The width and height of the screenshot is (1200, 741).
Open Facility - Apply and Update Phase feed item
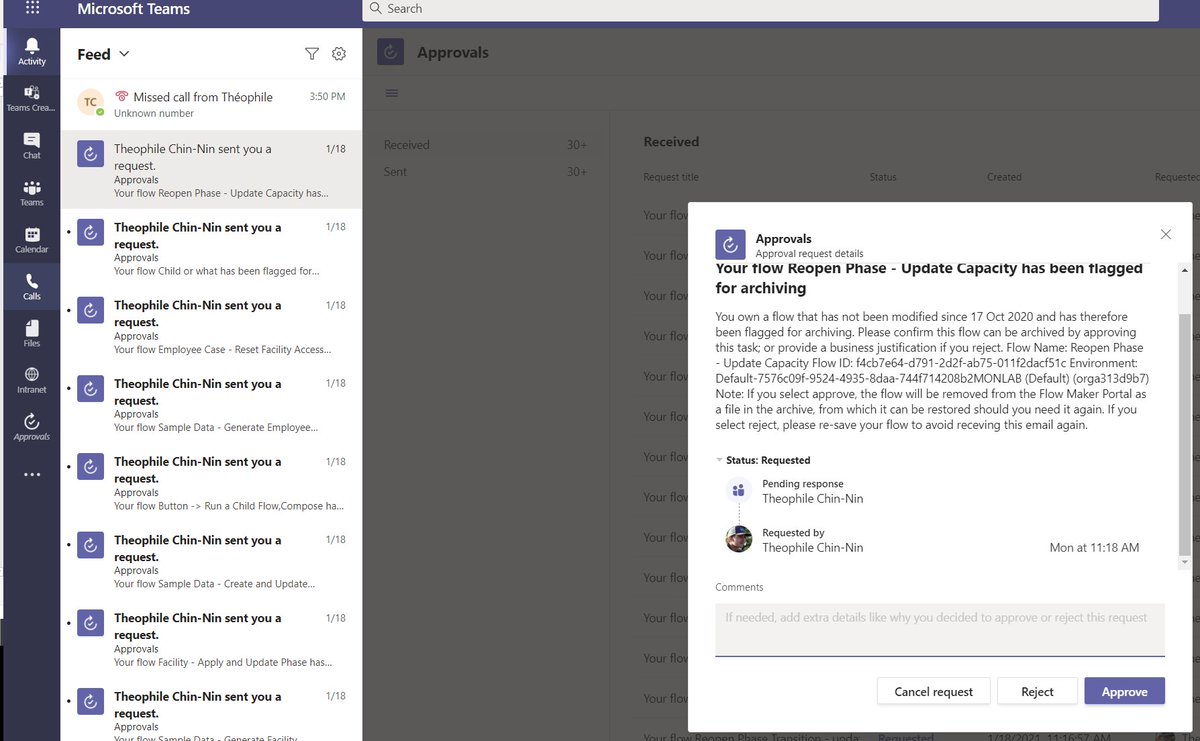[x=211, y=638]
